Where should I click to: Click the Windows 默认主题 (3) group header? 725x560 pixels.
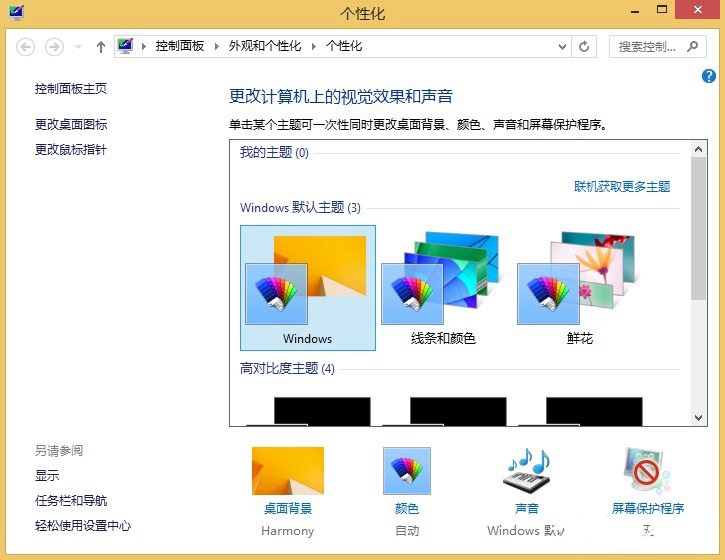(300, 207)
